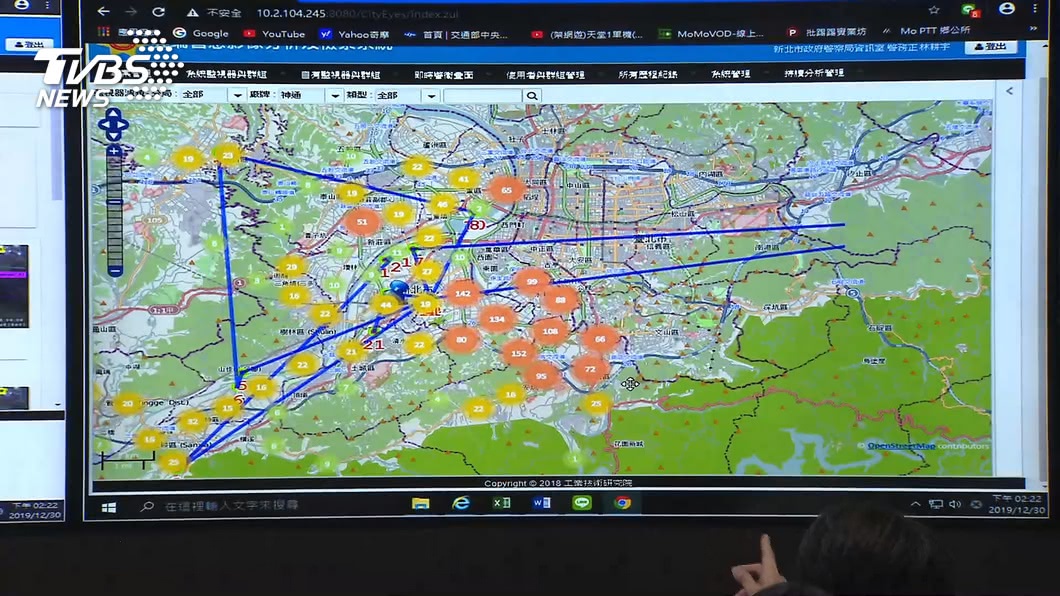Click the magnifier search button

pyautogui.click(x=532, y=96)
